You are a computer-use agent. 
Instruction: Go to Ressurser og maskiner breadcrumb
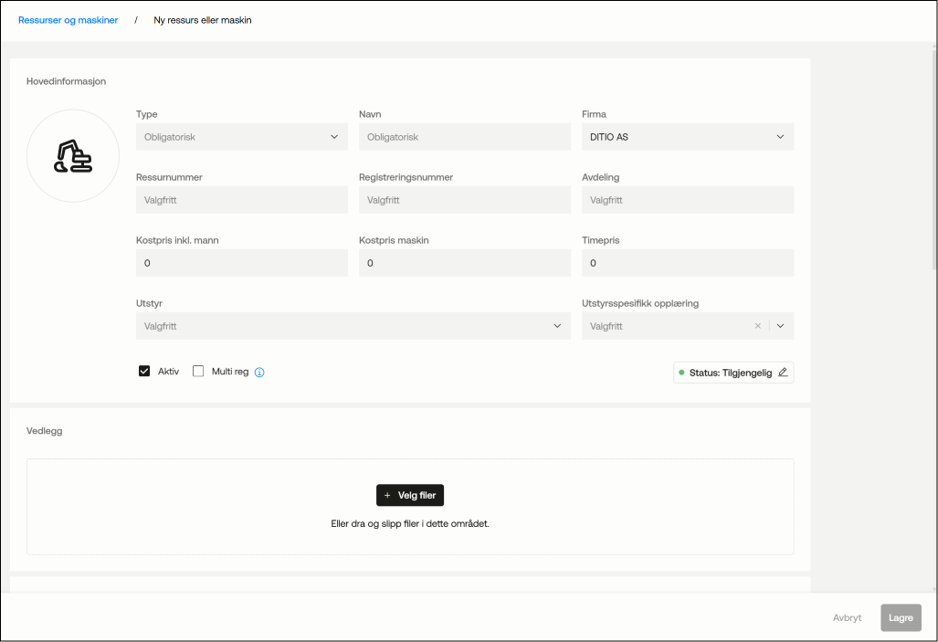tap(68, 20)
